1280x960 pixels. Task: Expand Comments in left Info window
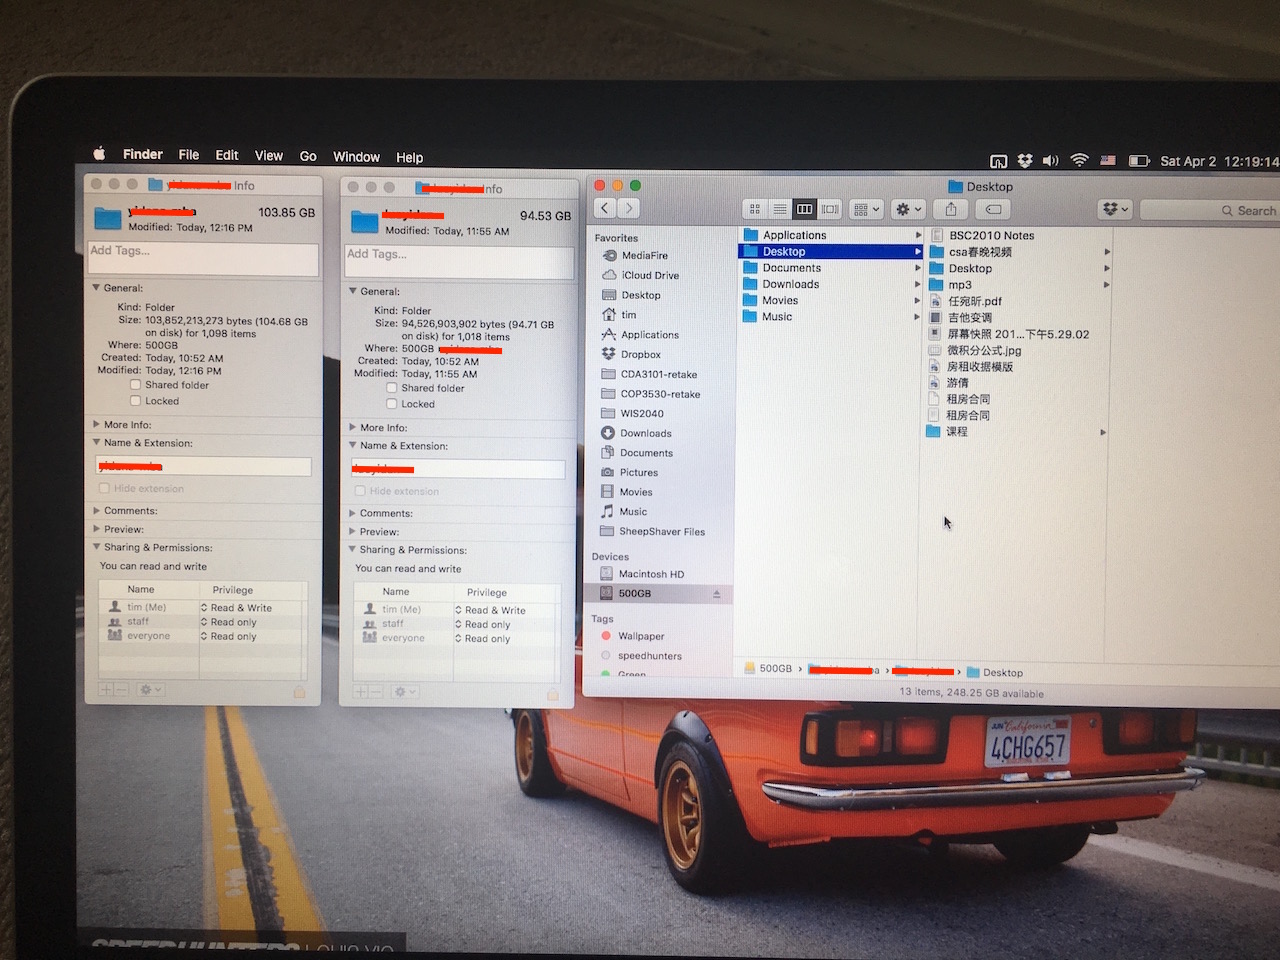[97, 511]
